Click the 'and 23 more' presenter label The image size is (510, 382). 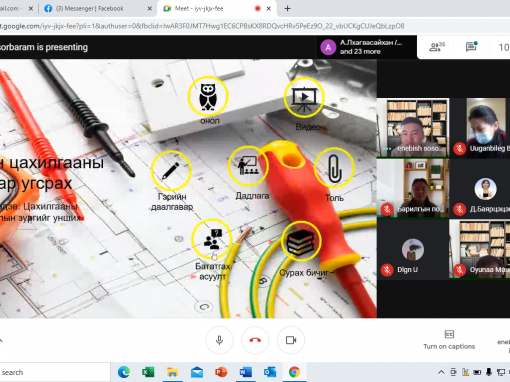coord(360,52)
